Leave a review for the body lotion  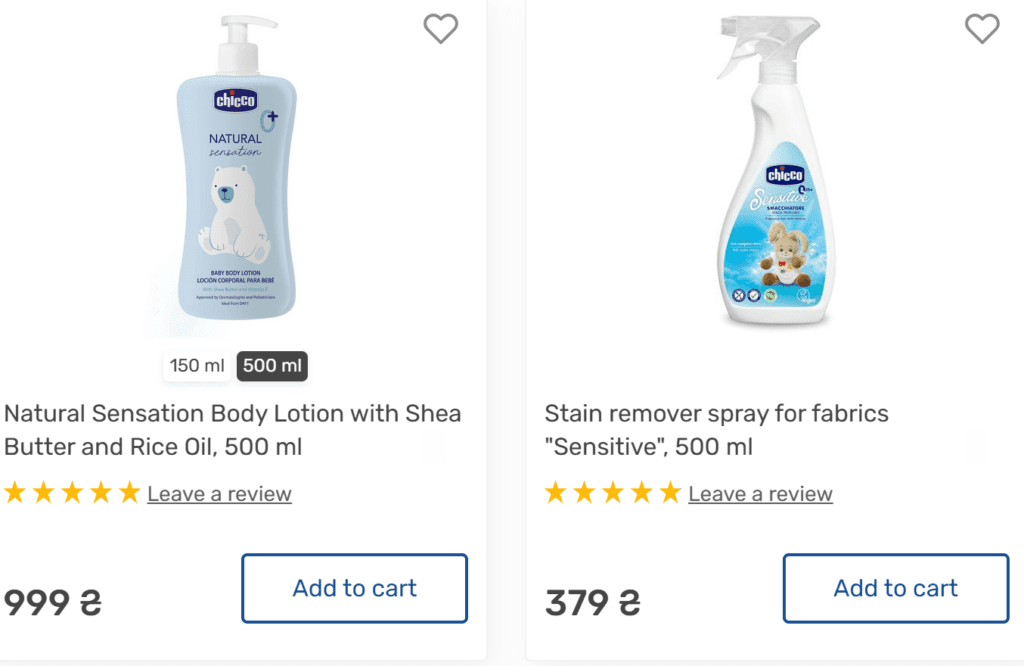tap(219, 494)
